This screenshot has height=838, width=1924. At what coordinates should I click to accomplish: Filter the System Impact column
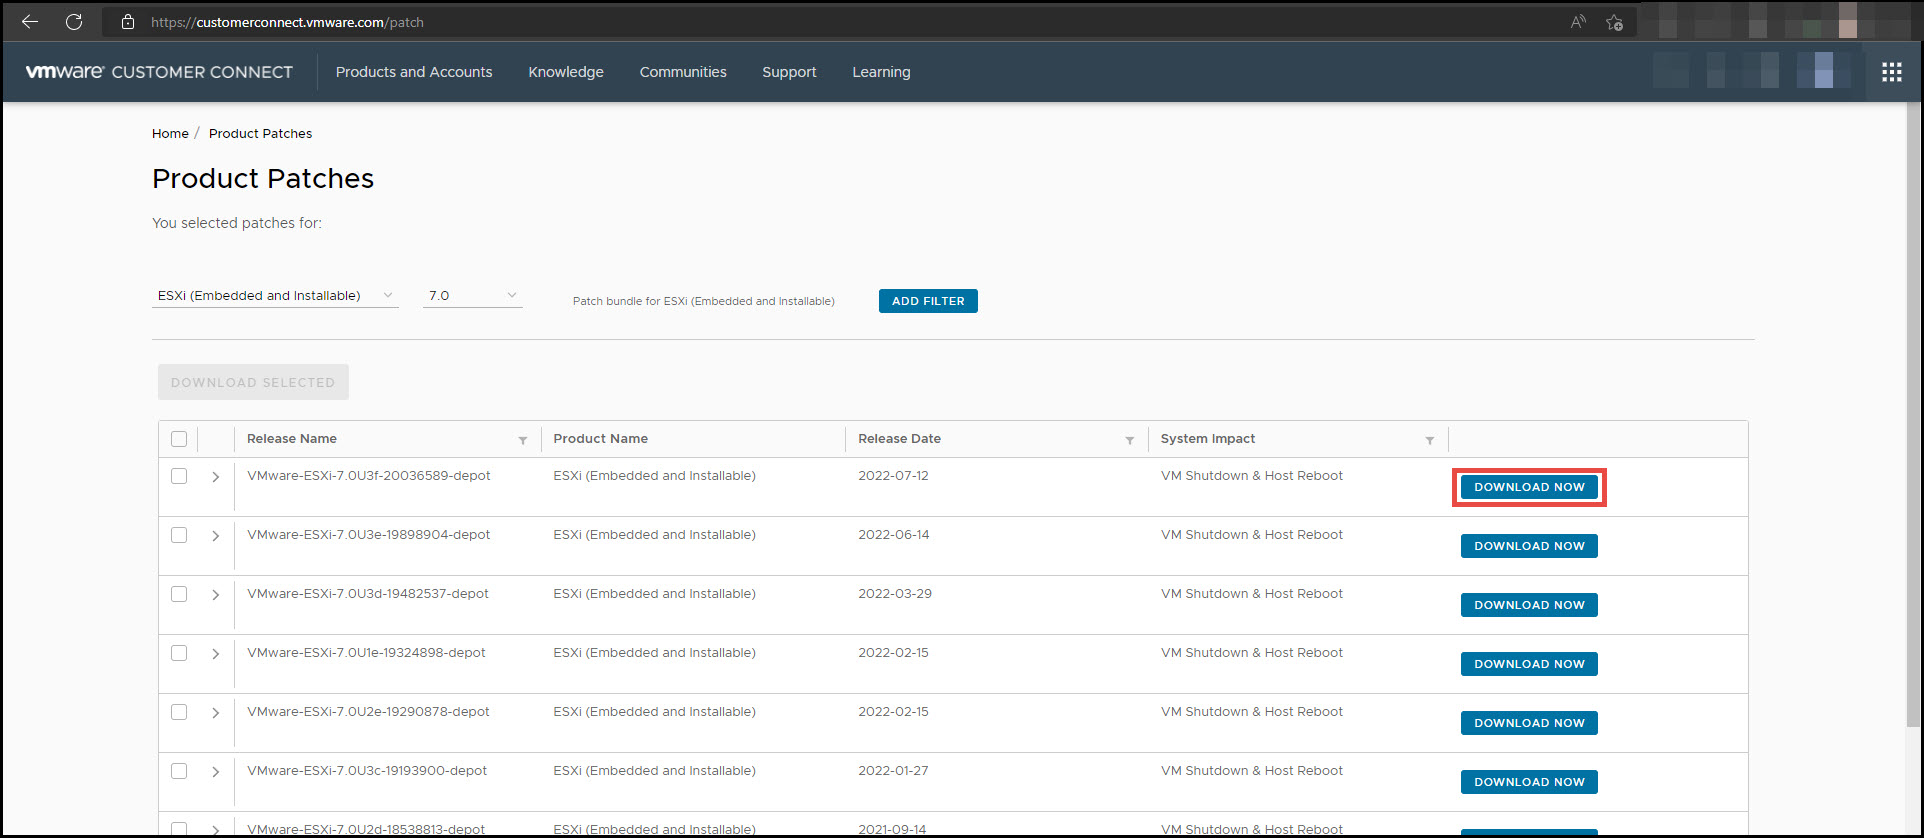pyautogui.click(x=1430, y=440)
